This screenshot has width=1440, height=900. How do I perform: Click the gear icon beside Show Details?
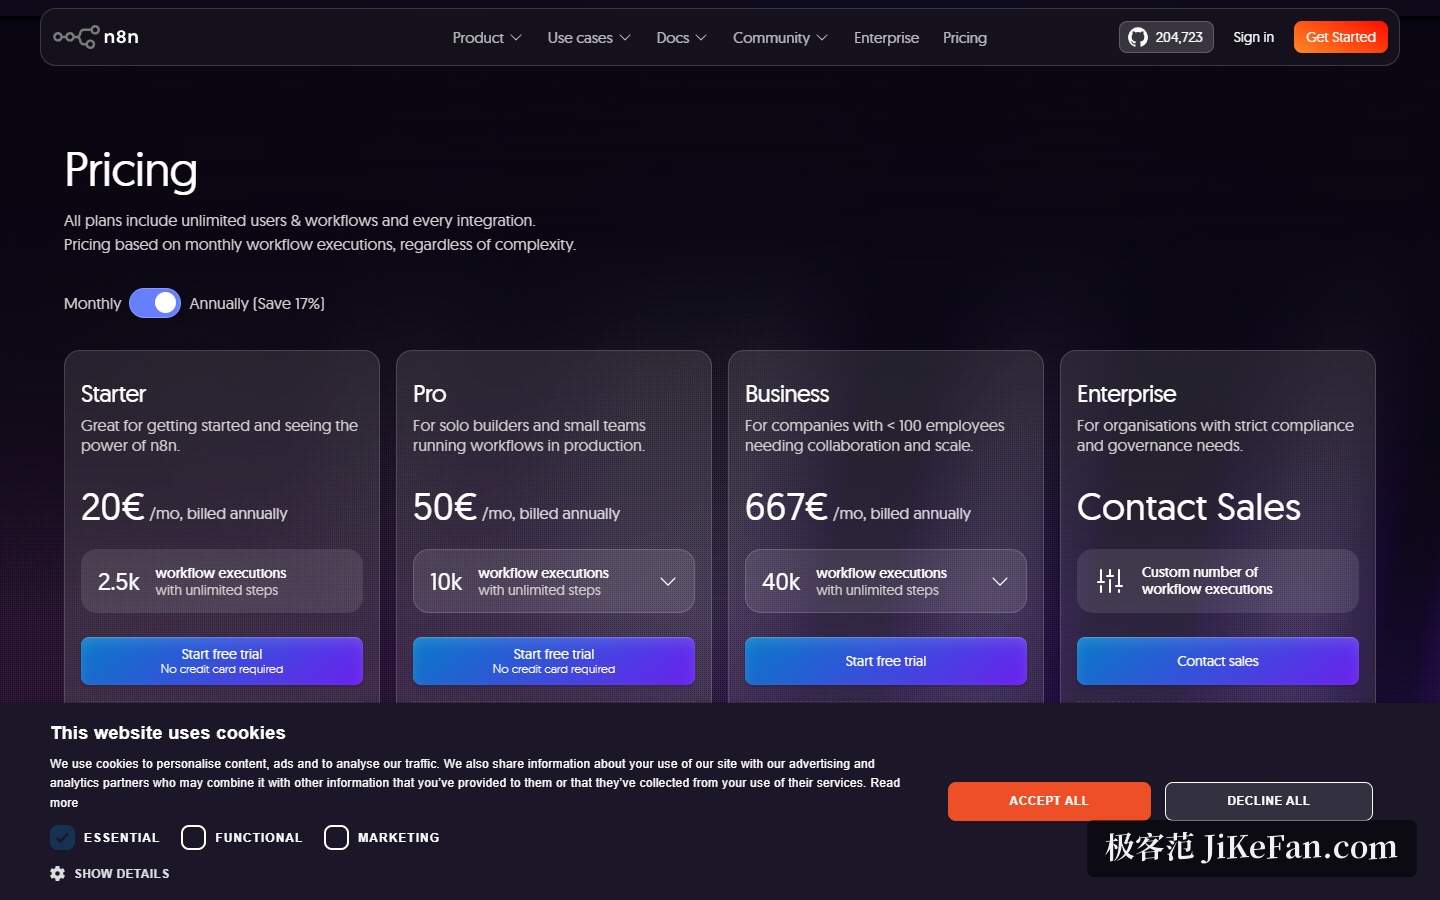pyautogui.click(x=58, y=873)
